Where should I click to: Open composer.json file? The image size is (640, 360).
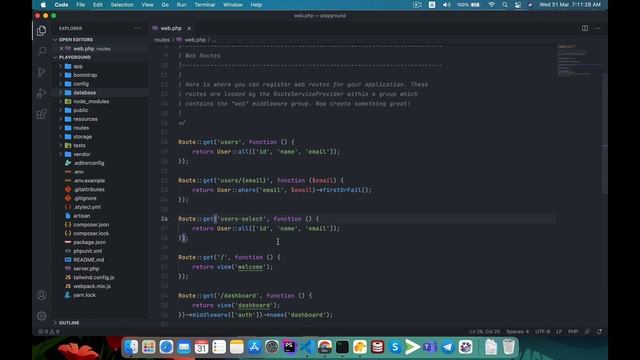(91, 224)
